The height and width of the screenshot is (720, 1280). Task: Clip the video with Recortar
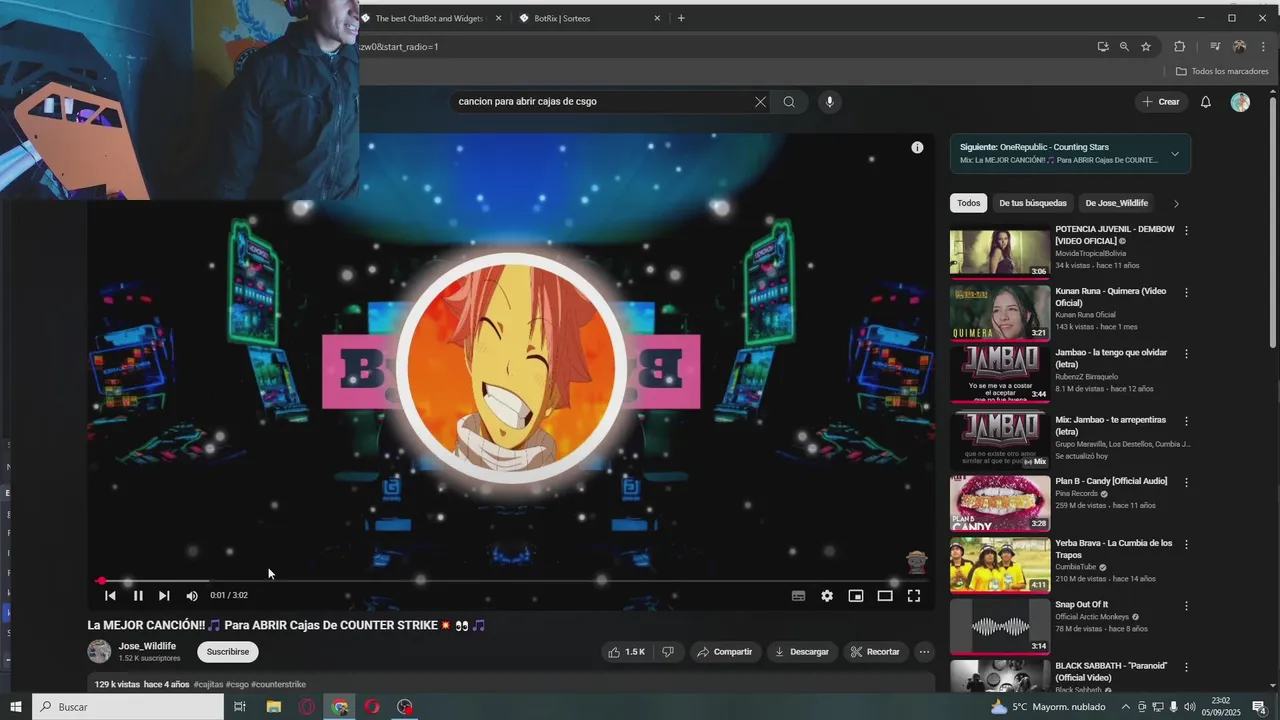(x=875, y=652)
